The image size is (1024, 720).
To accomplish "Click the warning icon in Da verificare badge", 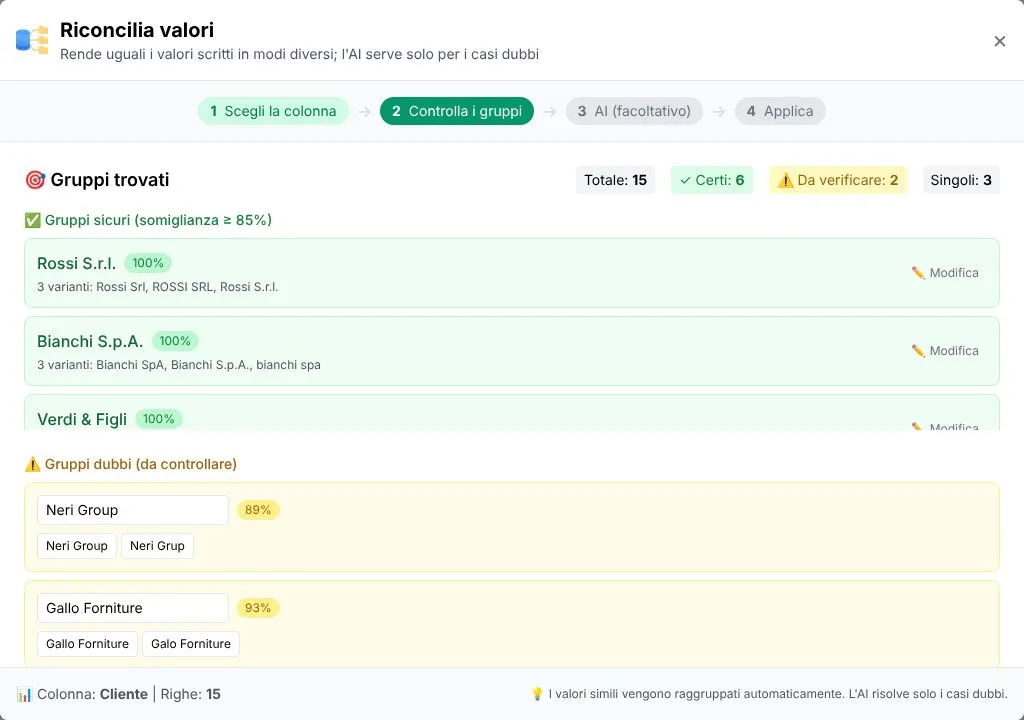I will coord(785,180).
